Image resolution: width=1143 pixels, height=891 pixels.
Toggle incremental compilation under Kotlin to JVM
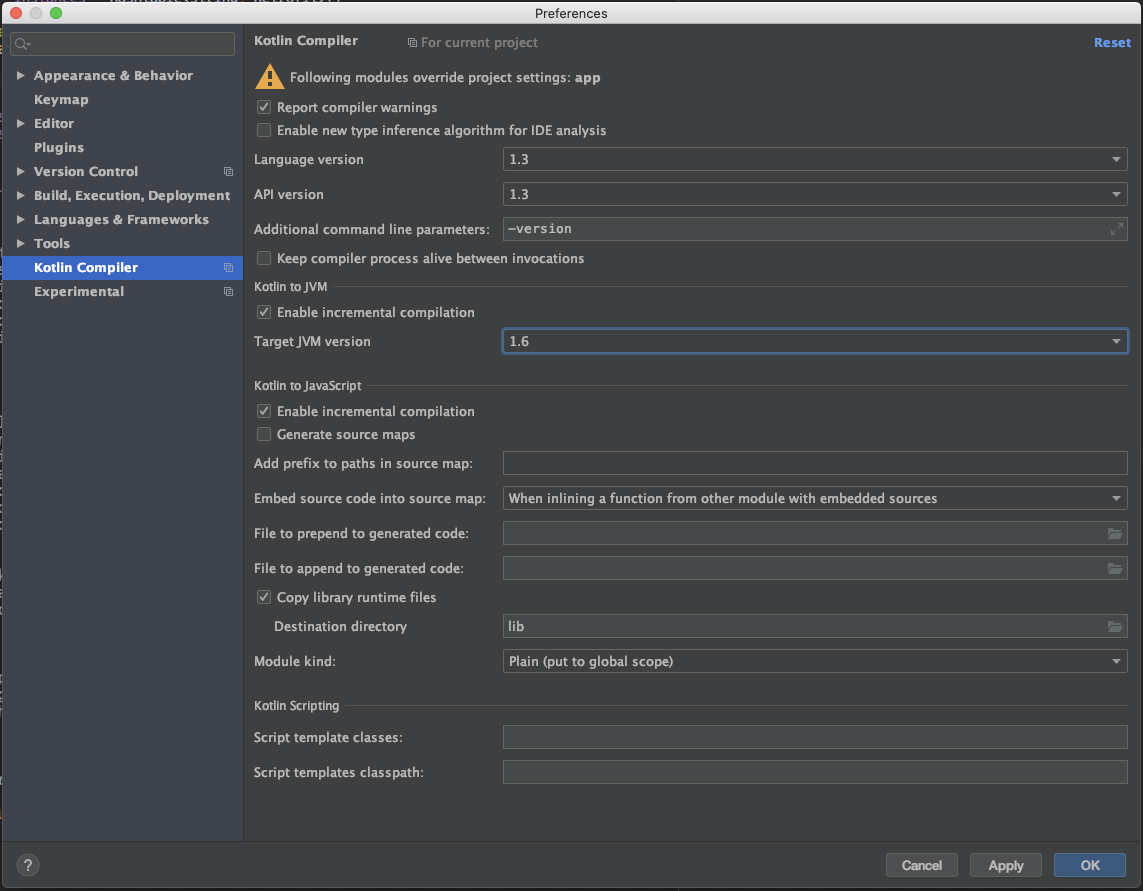tap(264, 312)
